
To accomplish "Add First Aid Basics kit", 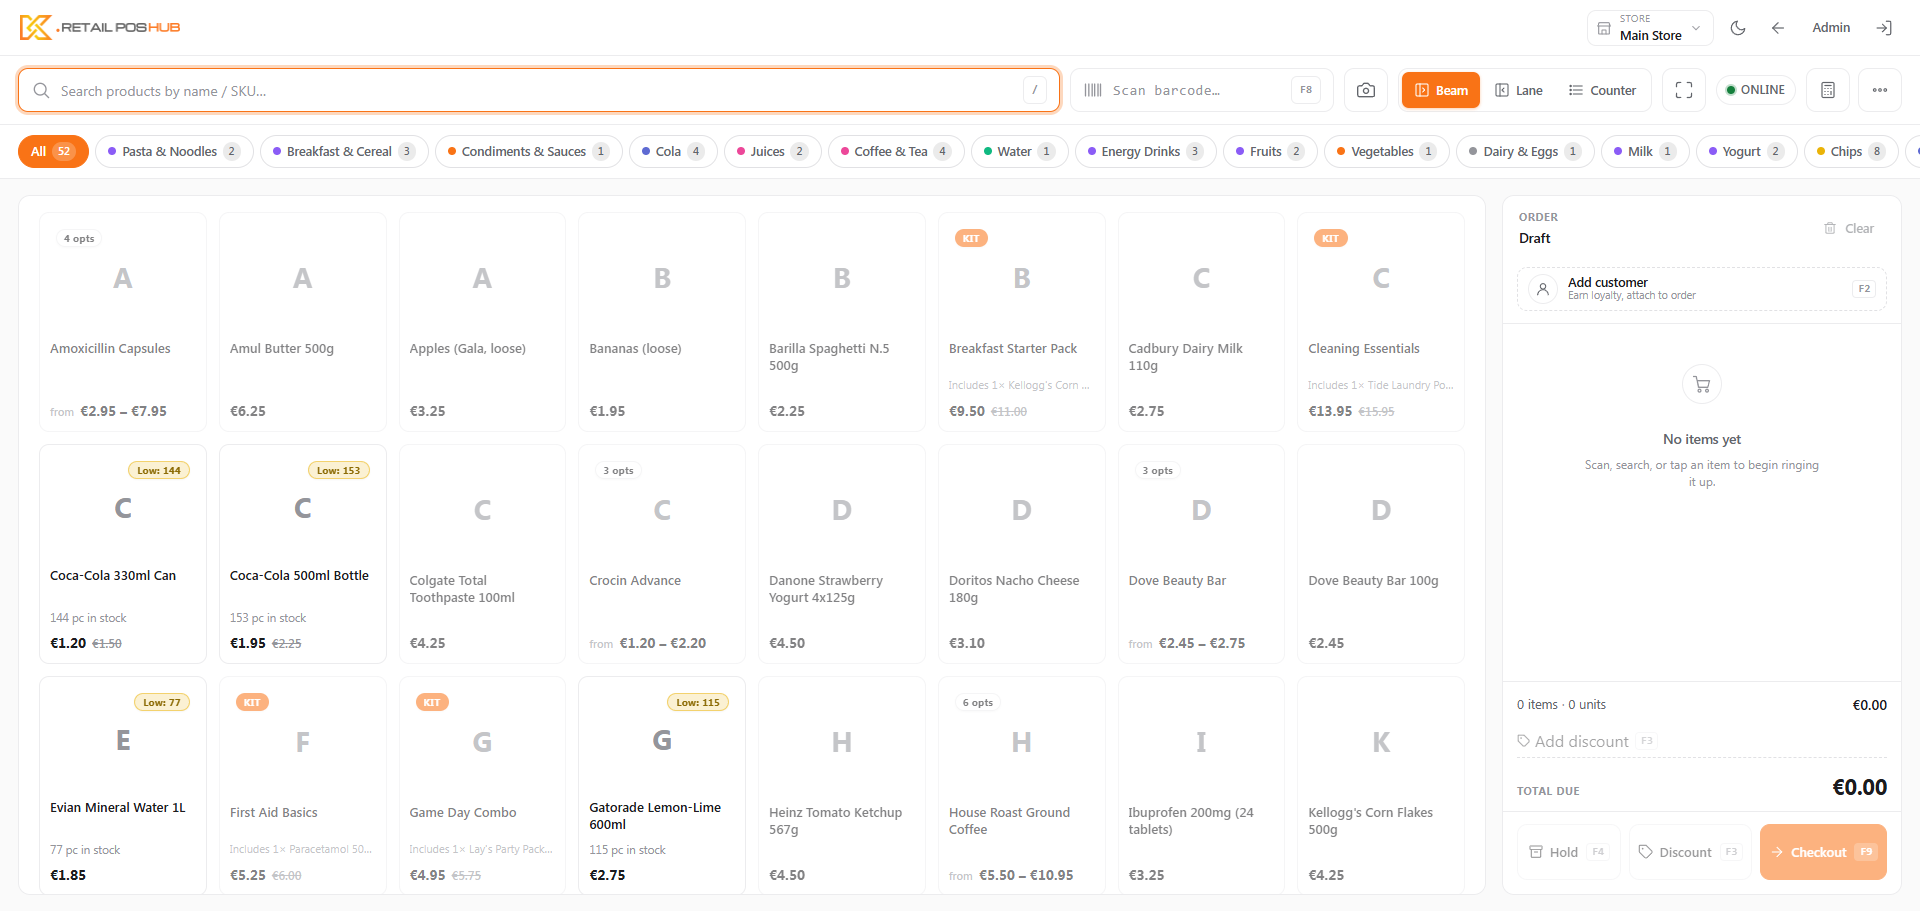I will (x=303, y=785).
